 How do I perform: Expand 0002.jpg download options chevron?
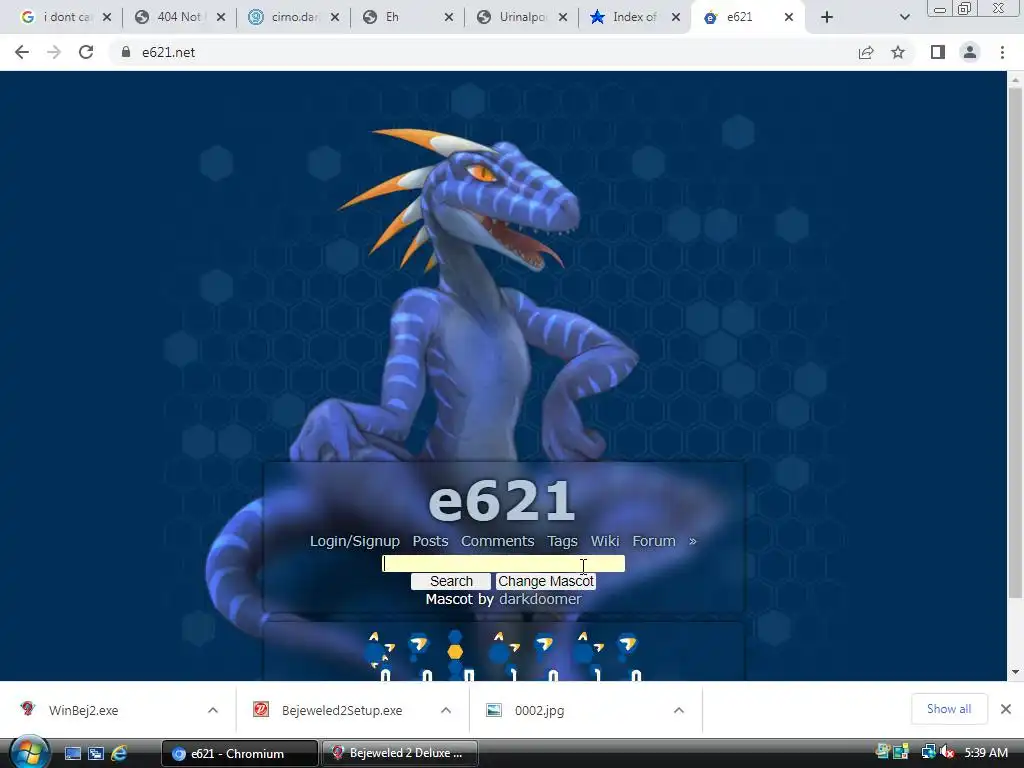click(x=679, y=710)
